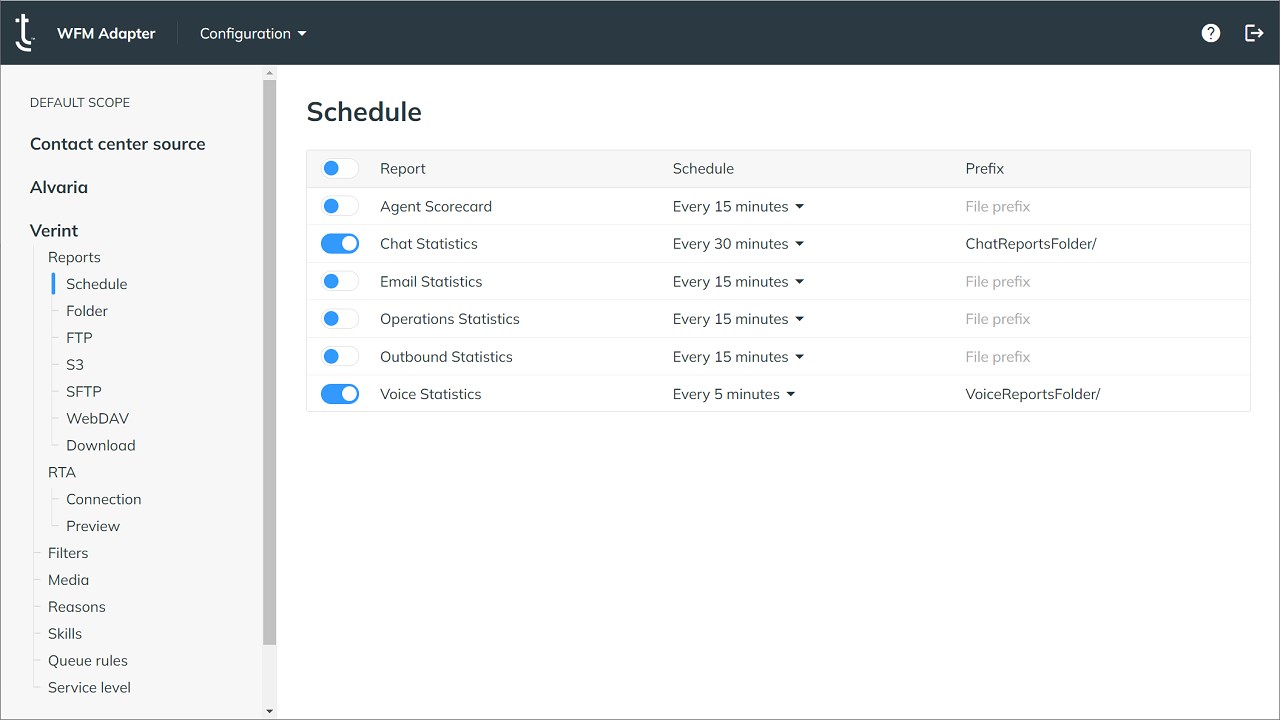1280x720 pixels.
Task: Open Contact center source section
Action: click(x=118, y=144)
